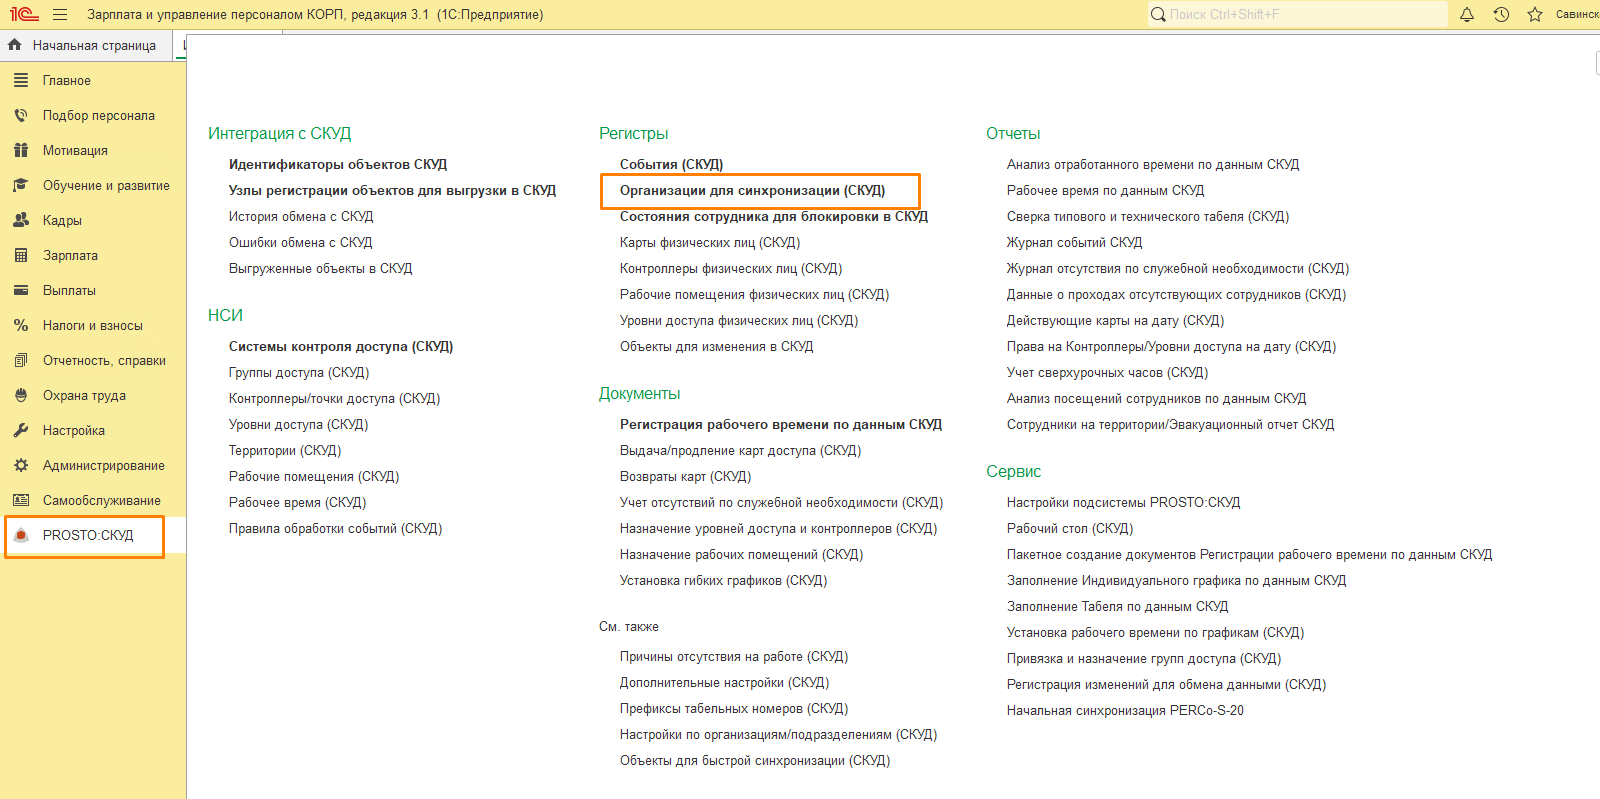Click the search field Поиск Ctrl+Shift+F

point(1300,15)
